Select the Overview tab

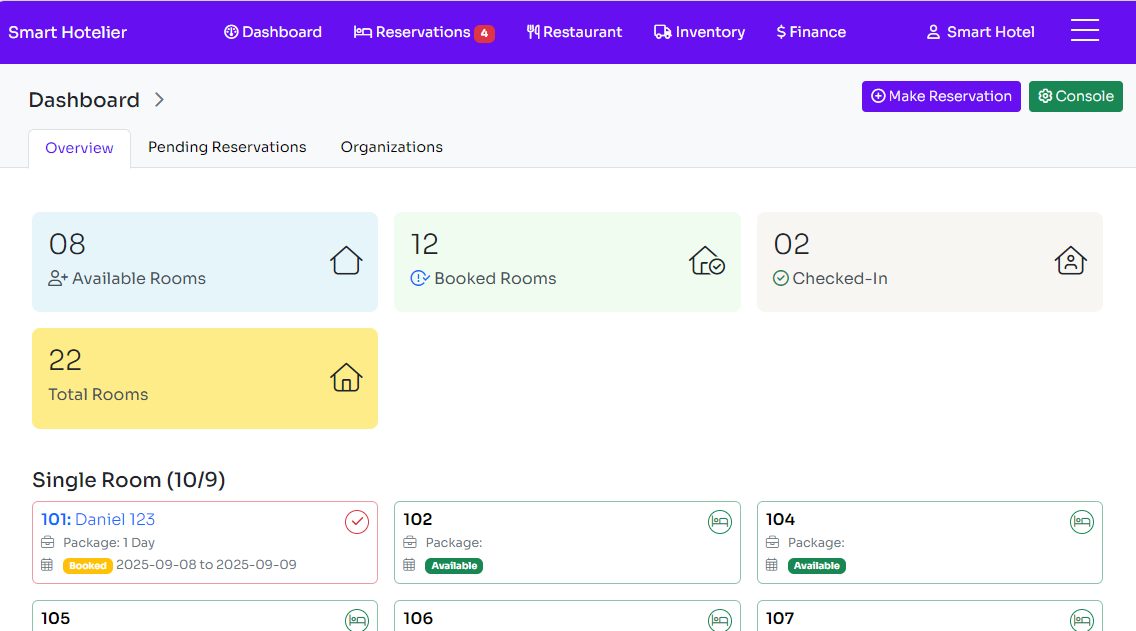80,148
